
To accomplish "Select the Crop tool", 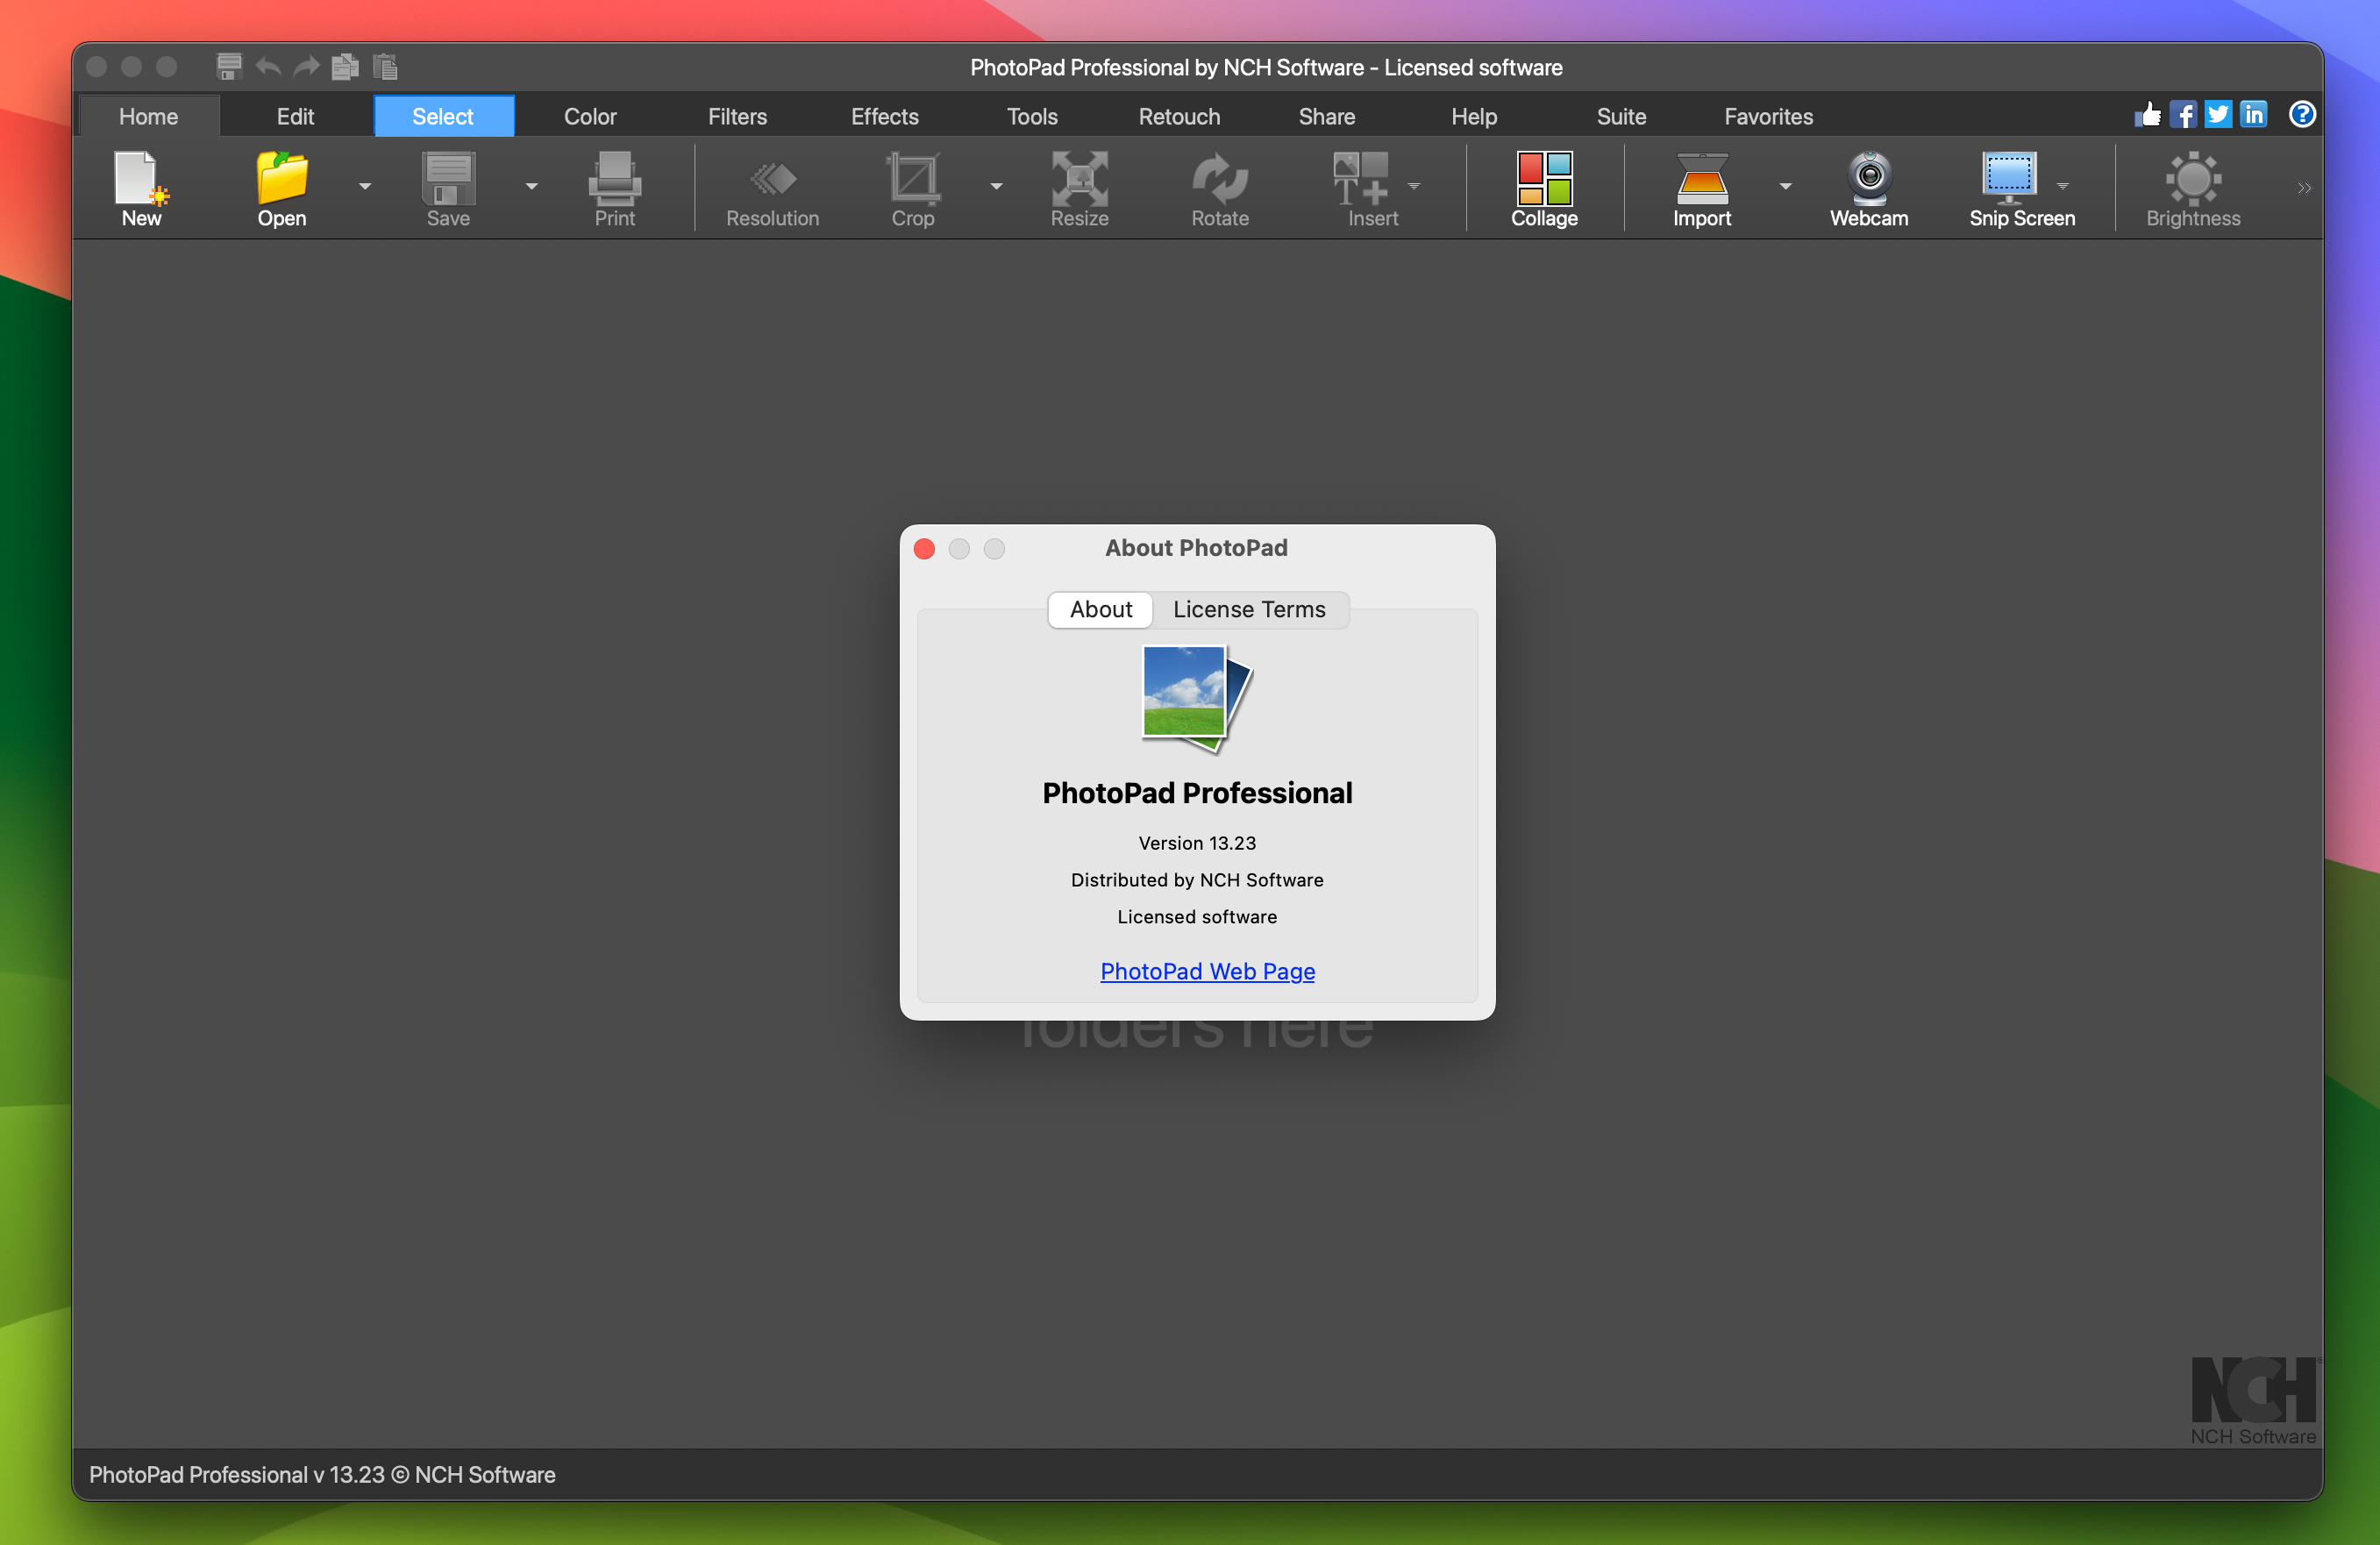I will [x=913, y=188].
